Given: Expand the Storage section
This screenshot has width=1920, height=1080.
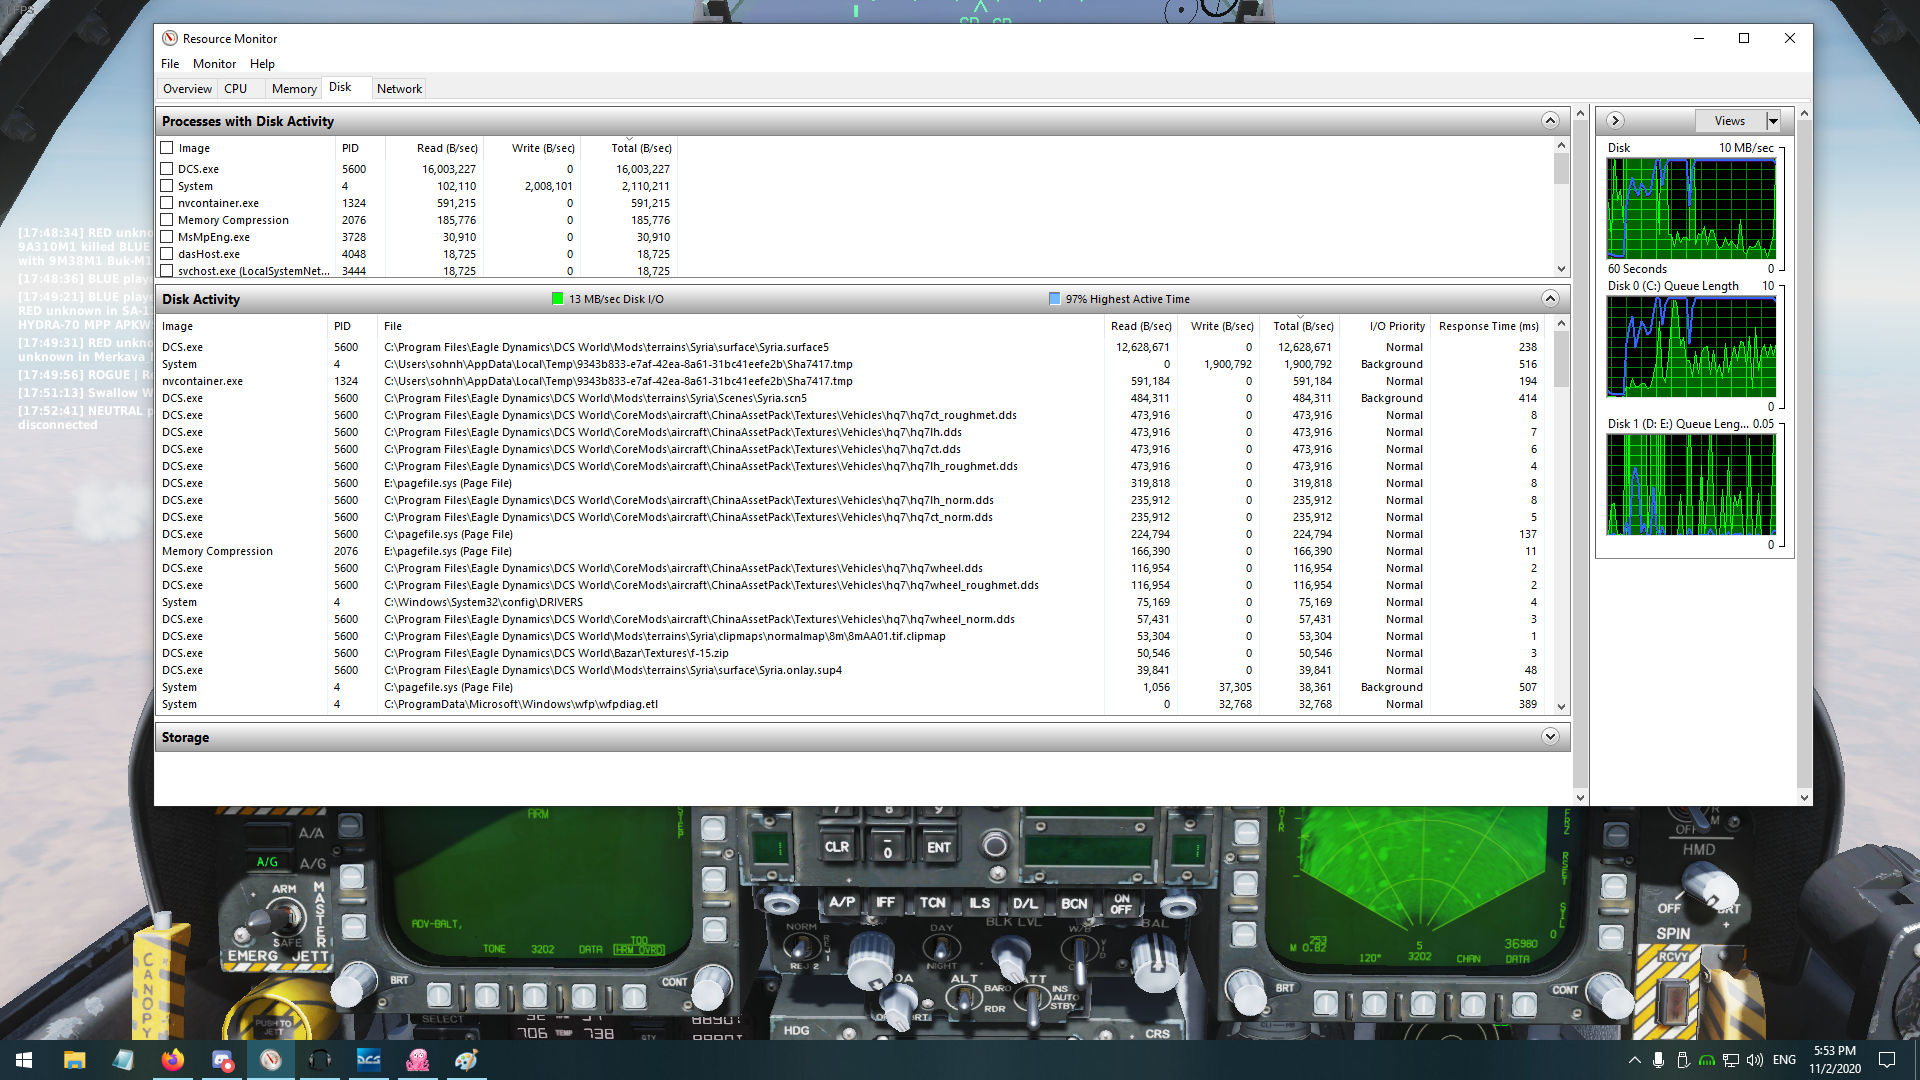Looking at the screenshot, I should pos(1550,737).
